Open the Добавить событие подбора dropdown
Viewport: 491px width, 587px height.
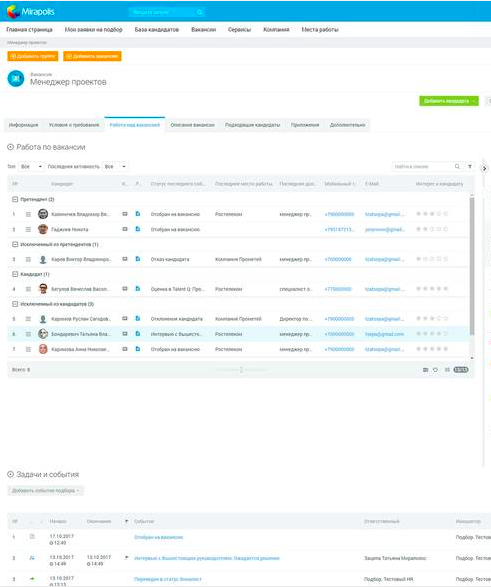[45, 491]
